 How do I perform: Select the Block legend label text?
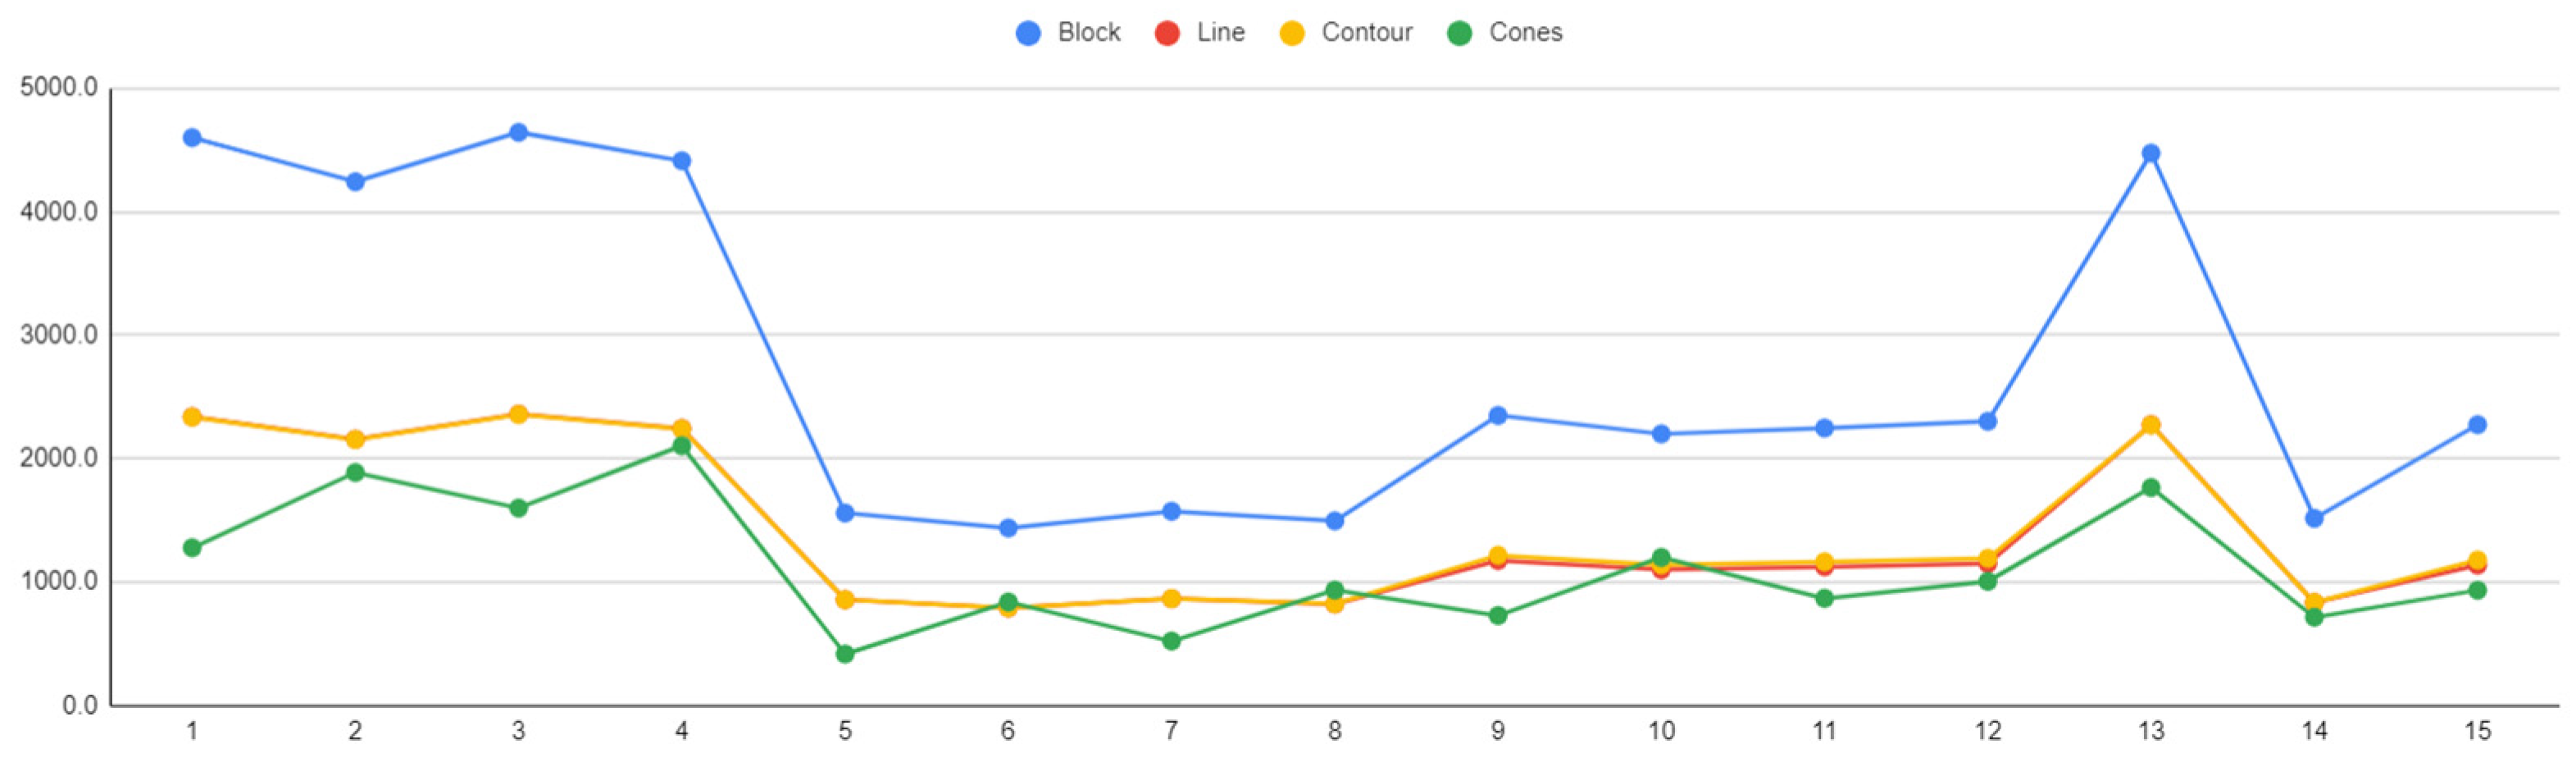coord(1089,33)
